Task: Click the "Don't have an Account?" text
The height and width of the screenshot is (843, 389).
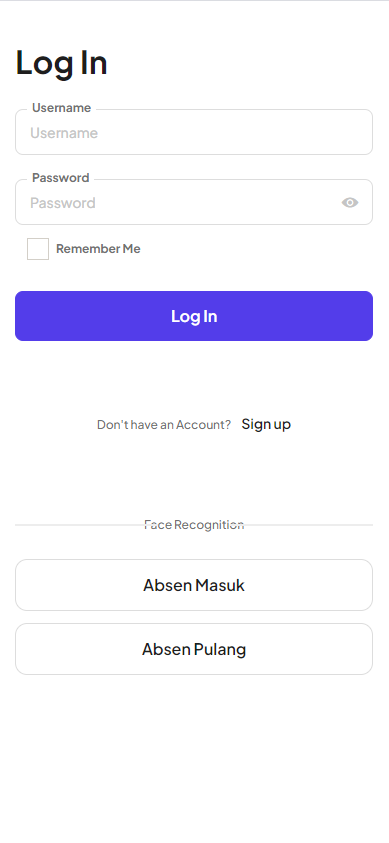Action: click(x=164, y=425)
